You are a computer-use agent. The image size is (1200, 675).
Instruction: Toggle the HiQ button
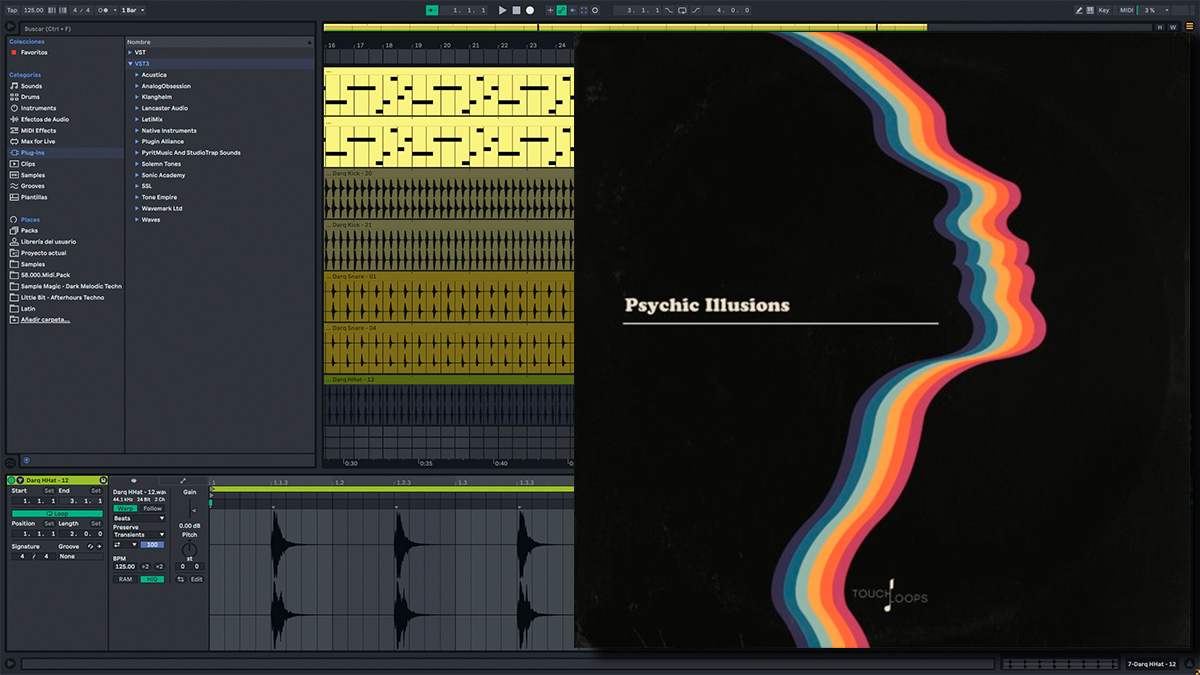(152, 579)
